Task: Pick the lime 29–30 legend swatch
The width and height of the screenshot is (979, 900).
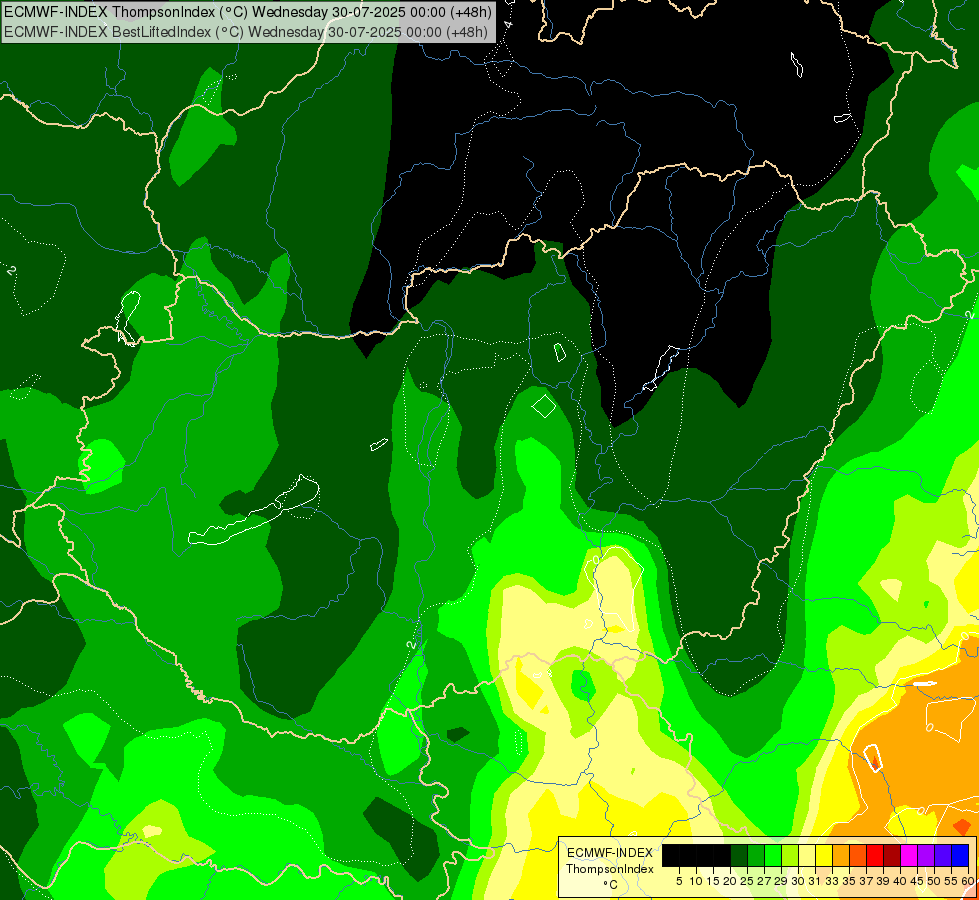Action: click(790, 856)
